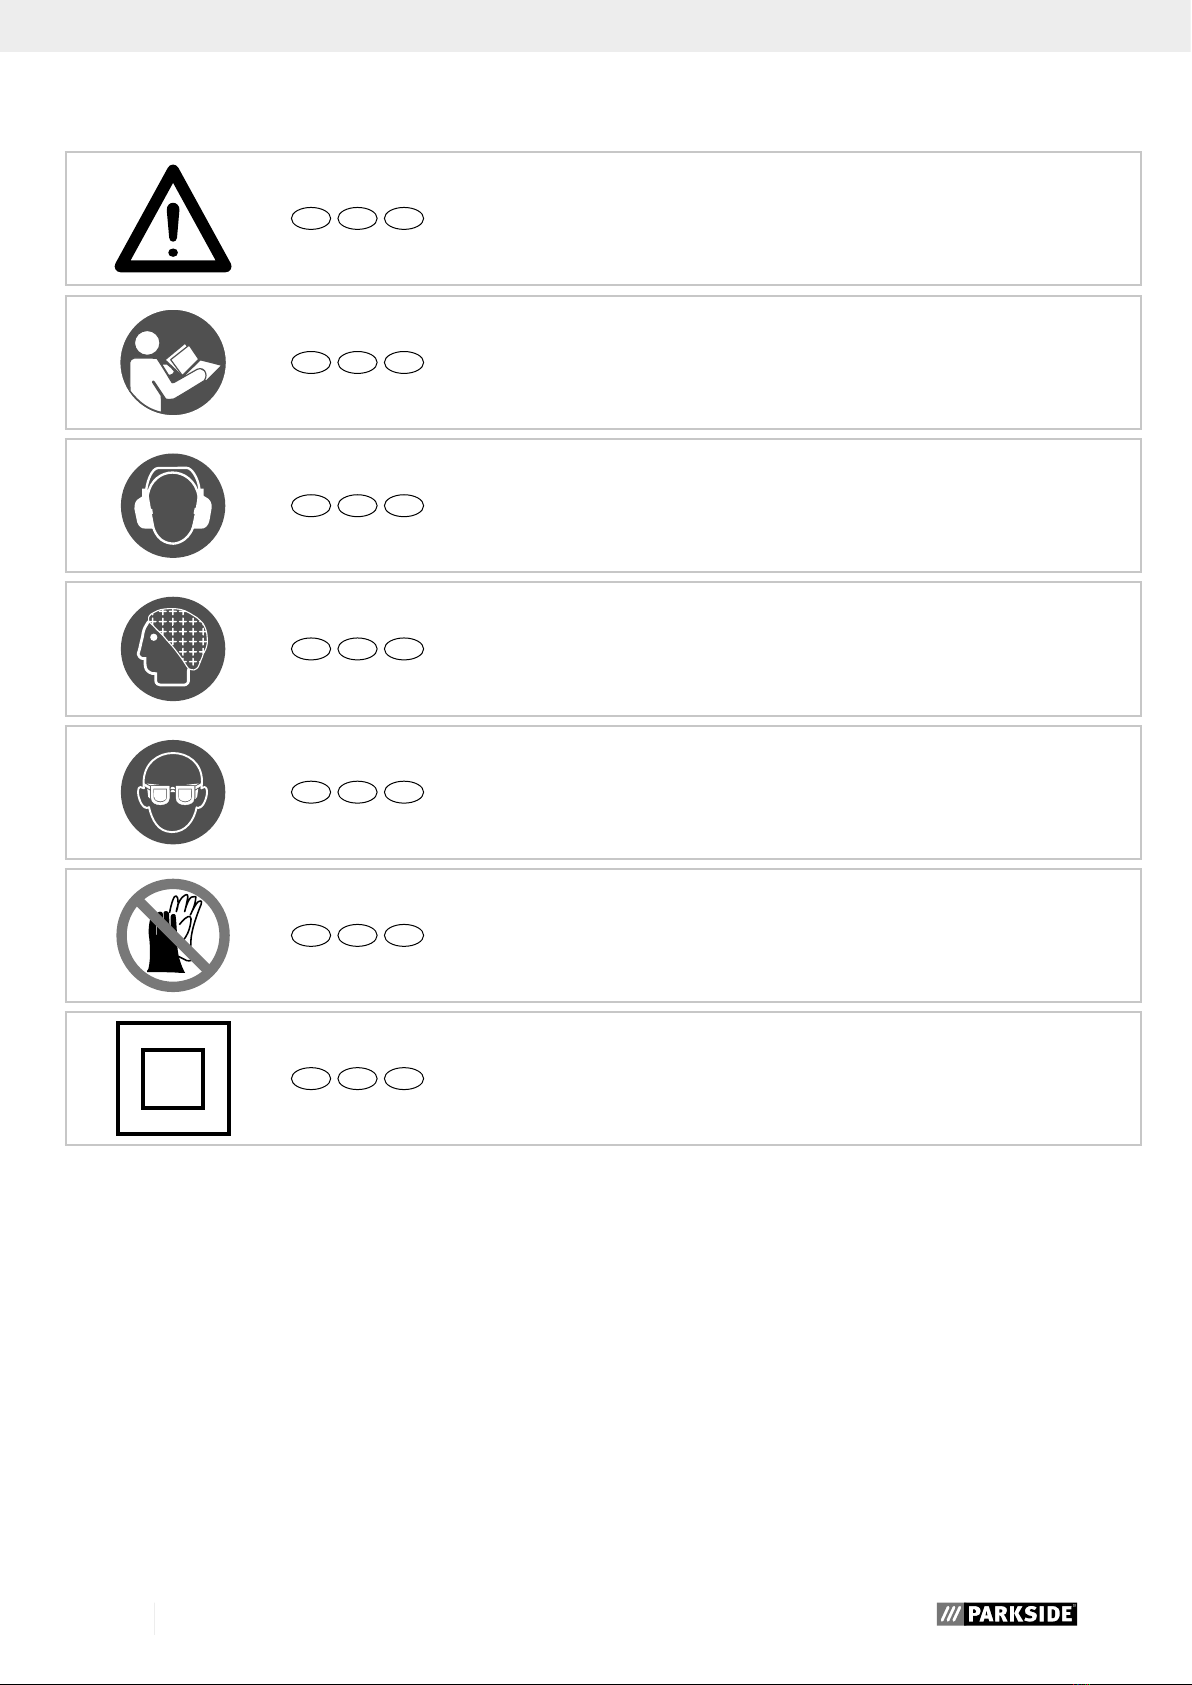
Task: Select middle oval badge beside double-square symbol
Action: coord(358,1078)
